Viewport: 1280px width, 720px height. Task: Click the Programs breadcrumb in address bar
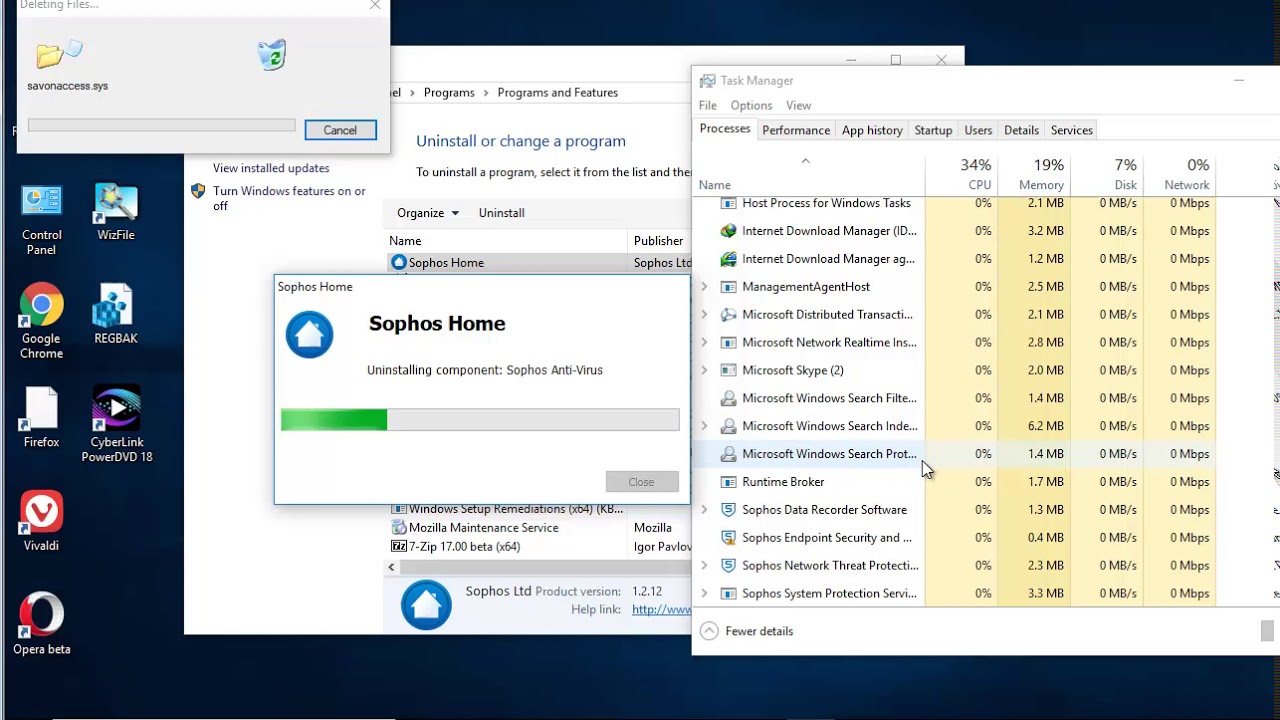tap(449, 92)
